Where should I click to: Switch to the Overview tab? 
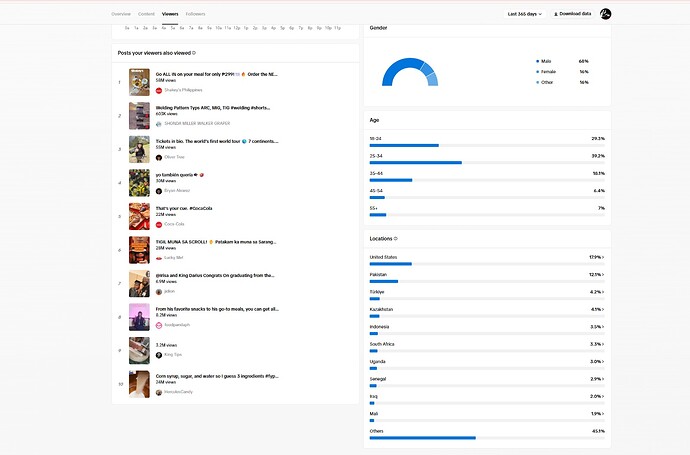[121, 14]
